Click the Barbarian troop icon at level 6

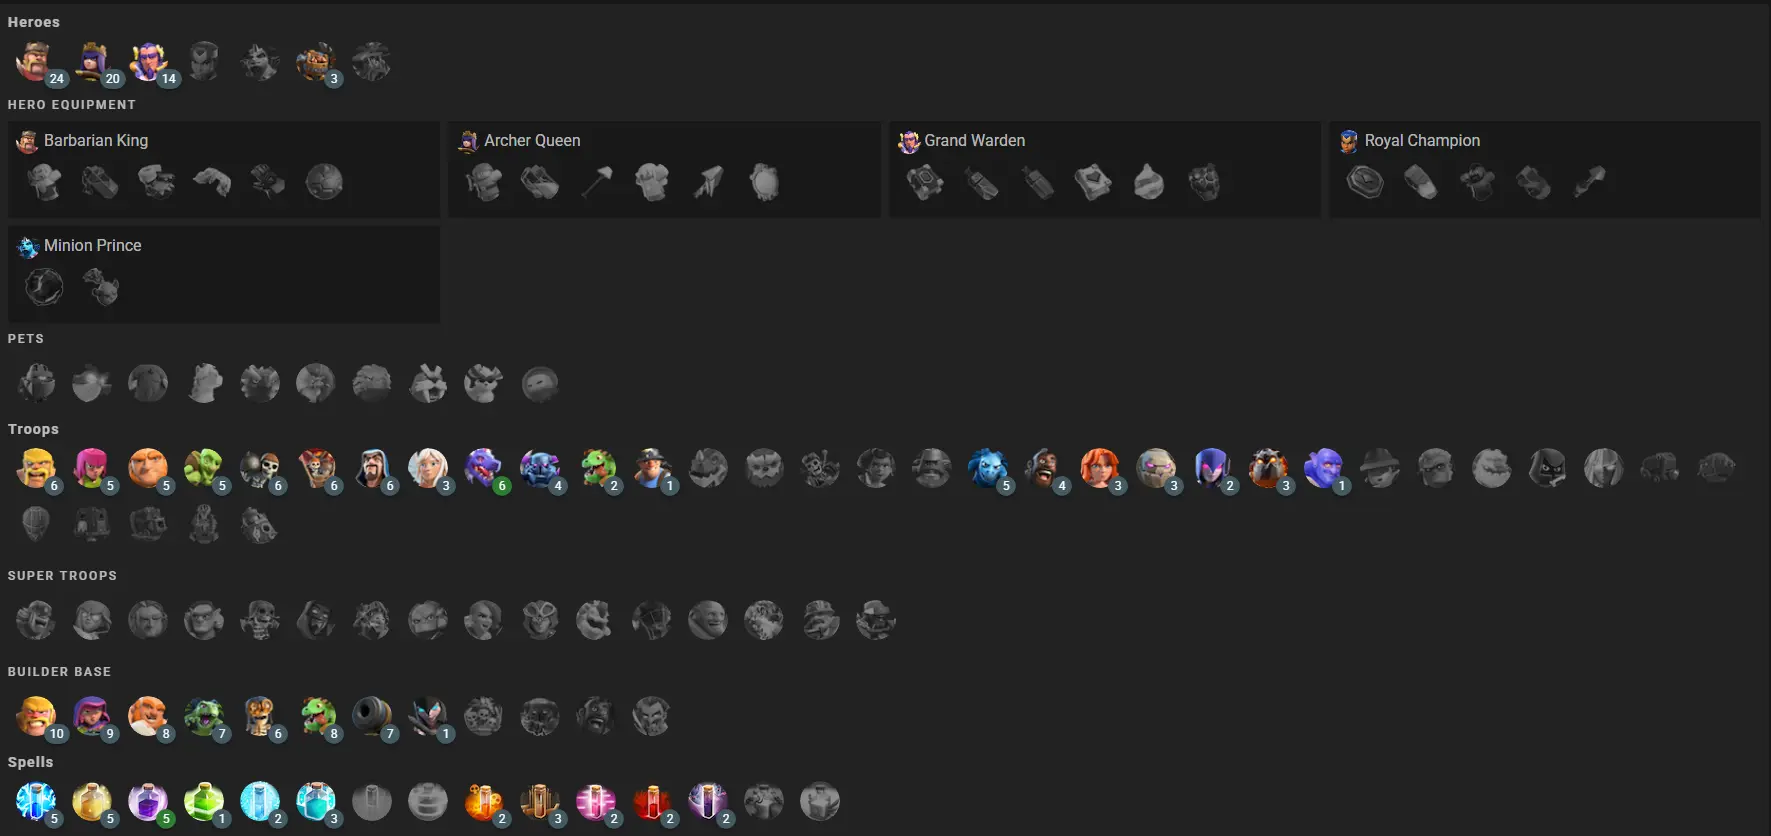36,468
